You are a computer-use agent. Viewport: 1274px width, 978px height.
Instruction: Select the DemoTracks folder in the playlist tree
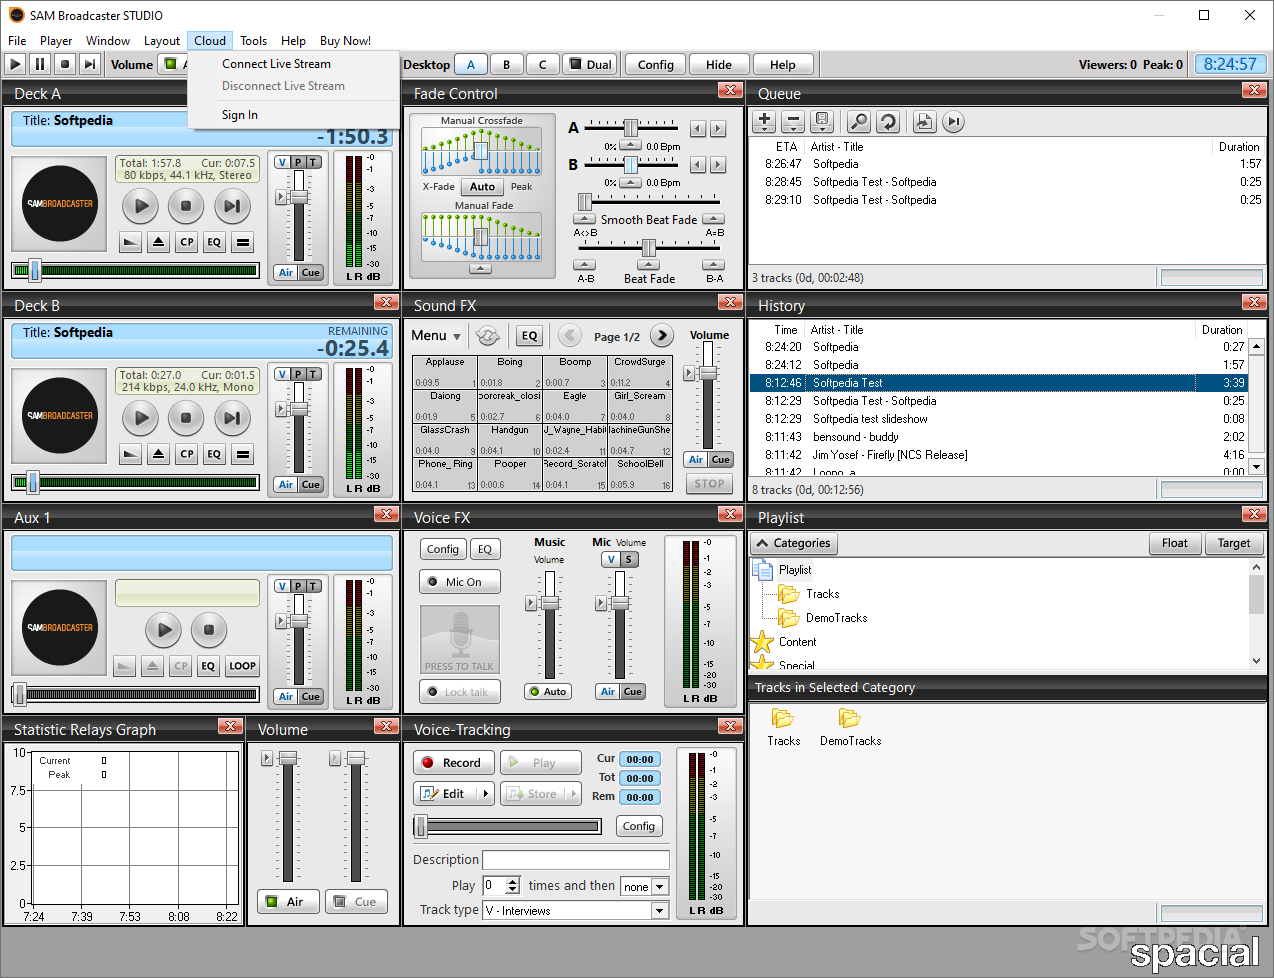coord(836,618)
